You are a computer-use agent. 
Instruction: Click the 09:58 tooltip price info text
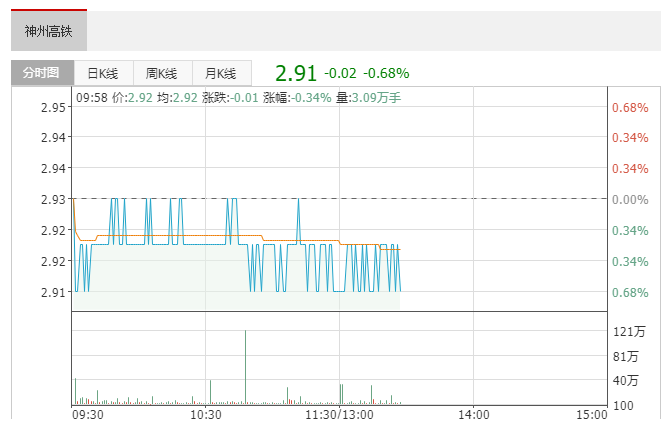pos(239,98)
